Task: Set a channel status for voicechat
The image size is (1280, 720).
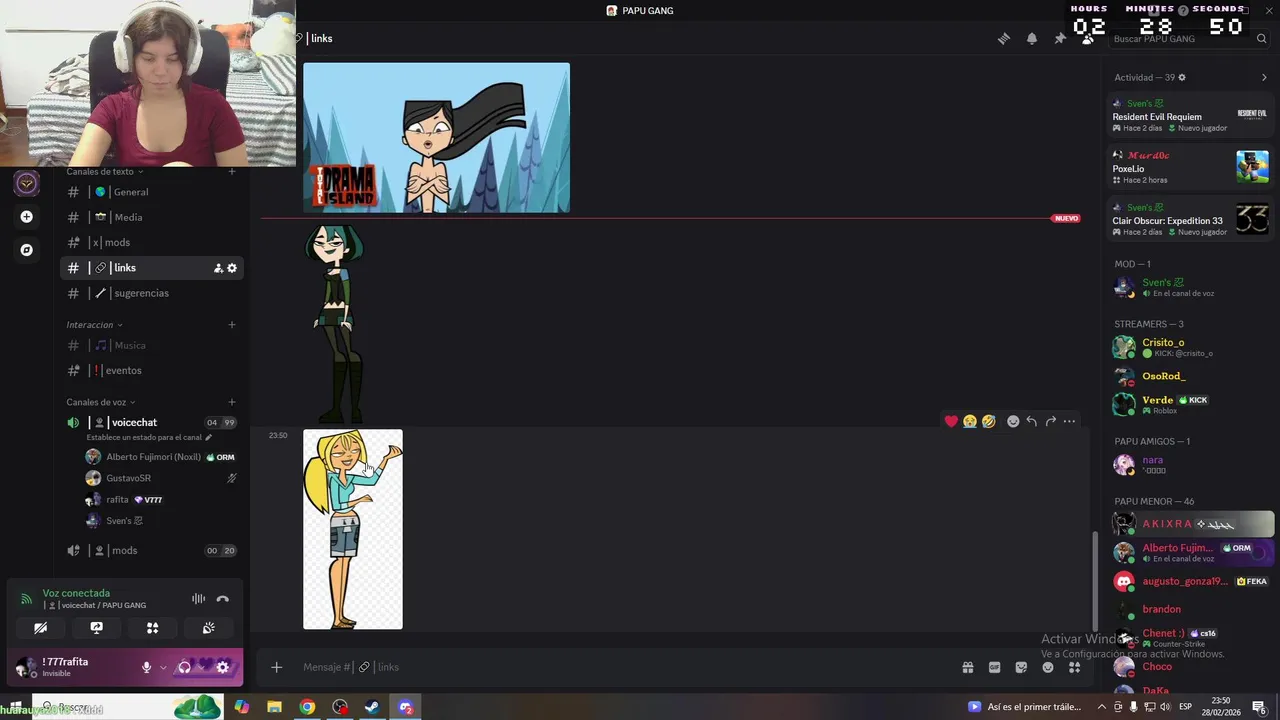Action: (x=149, y=437)
